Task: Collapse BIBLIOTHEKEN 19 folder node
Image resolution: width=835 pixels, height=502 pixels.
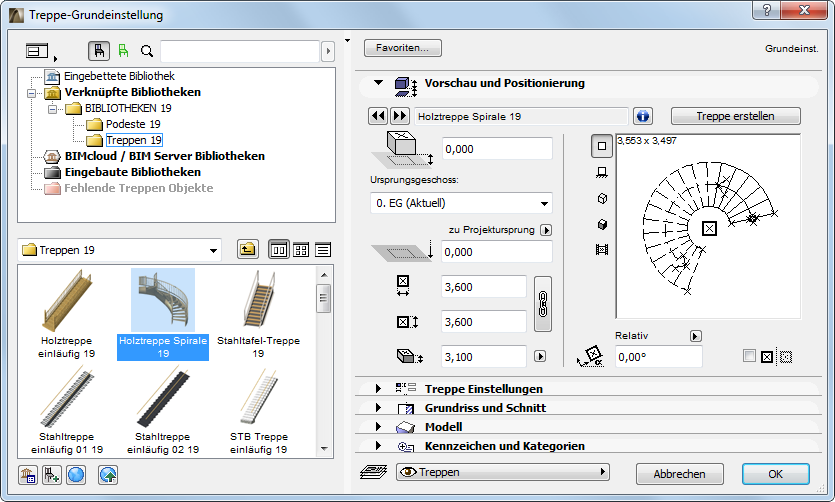Action: [x=52, y=109]
